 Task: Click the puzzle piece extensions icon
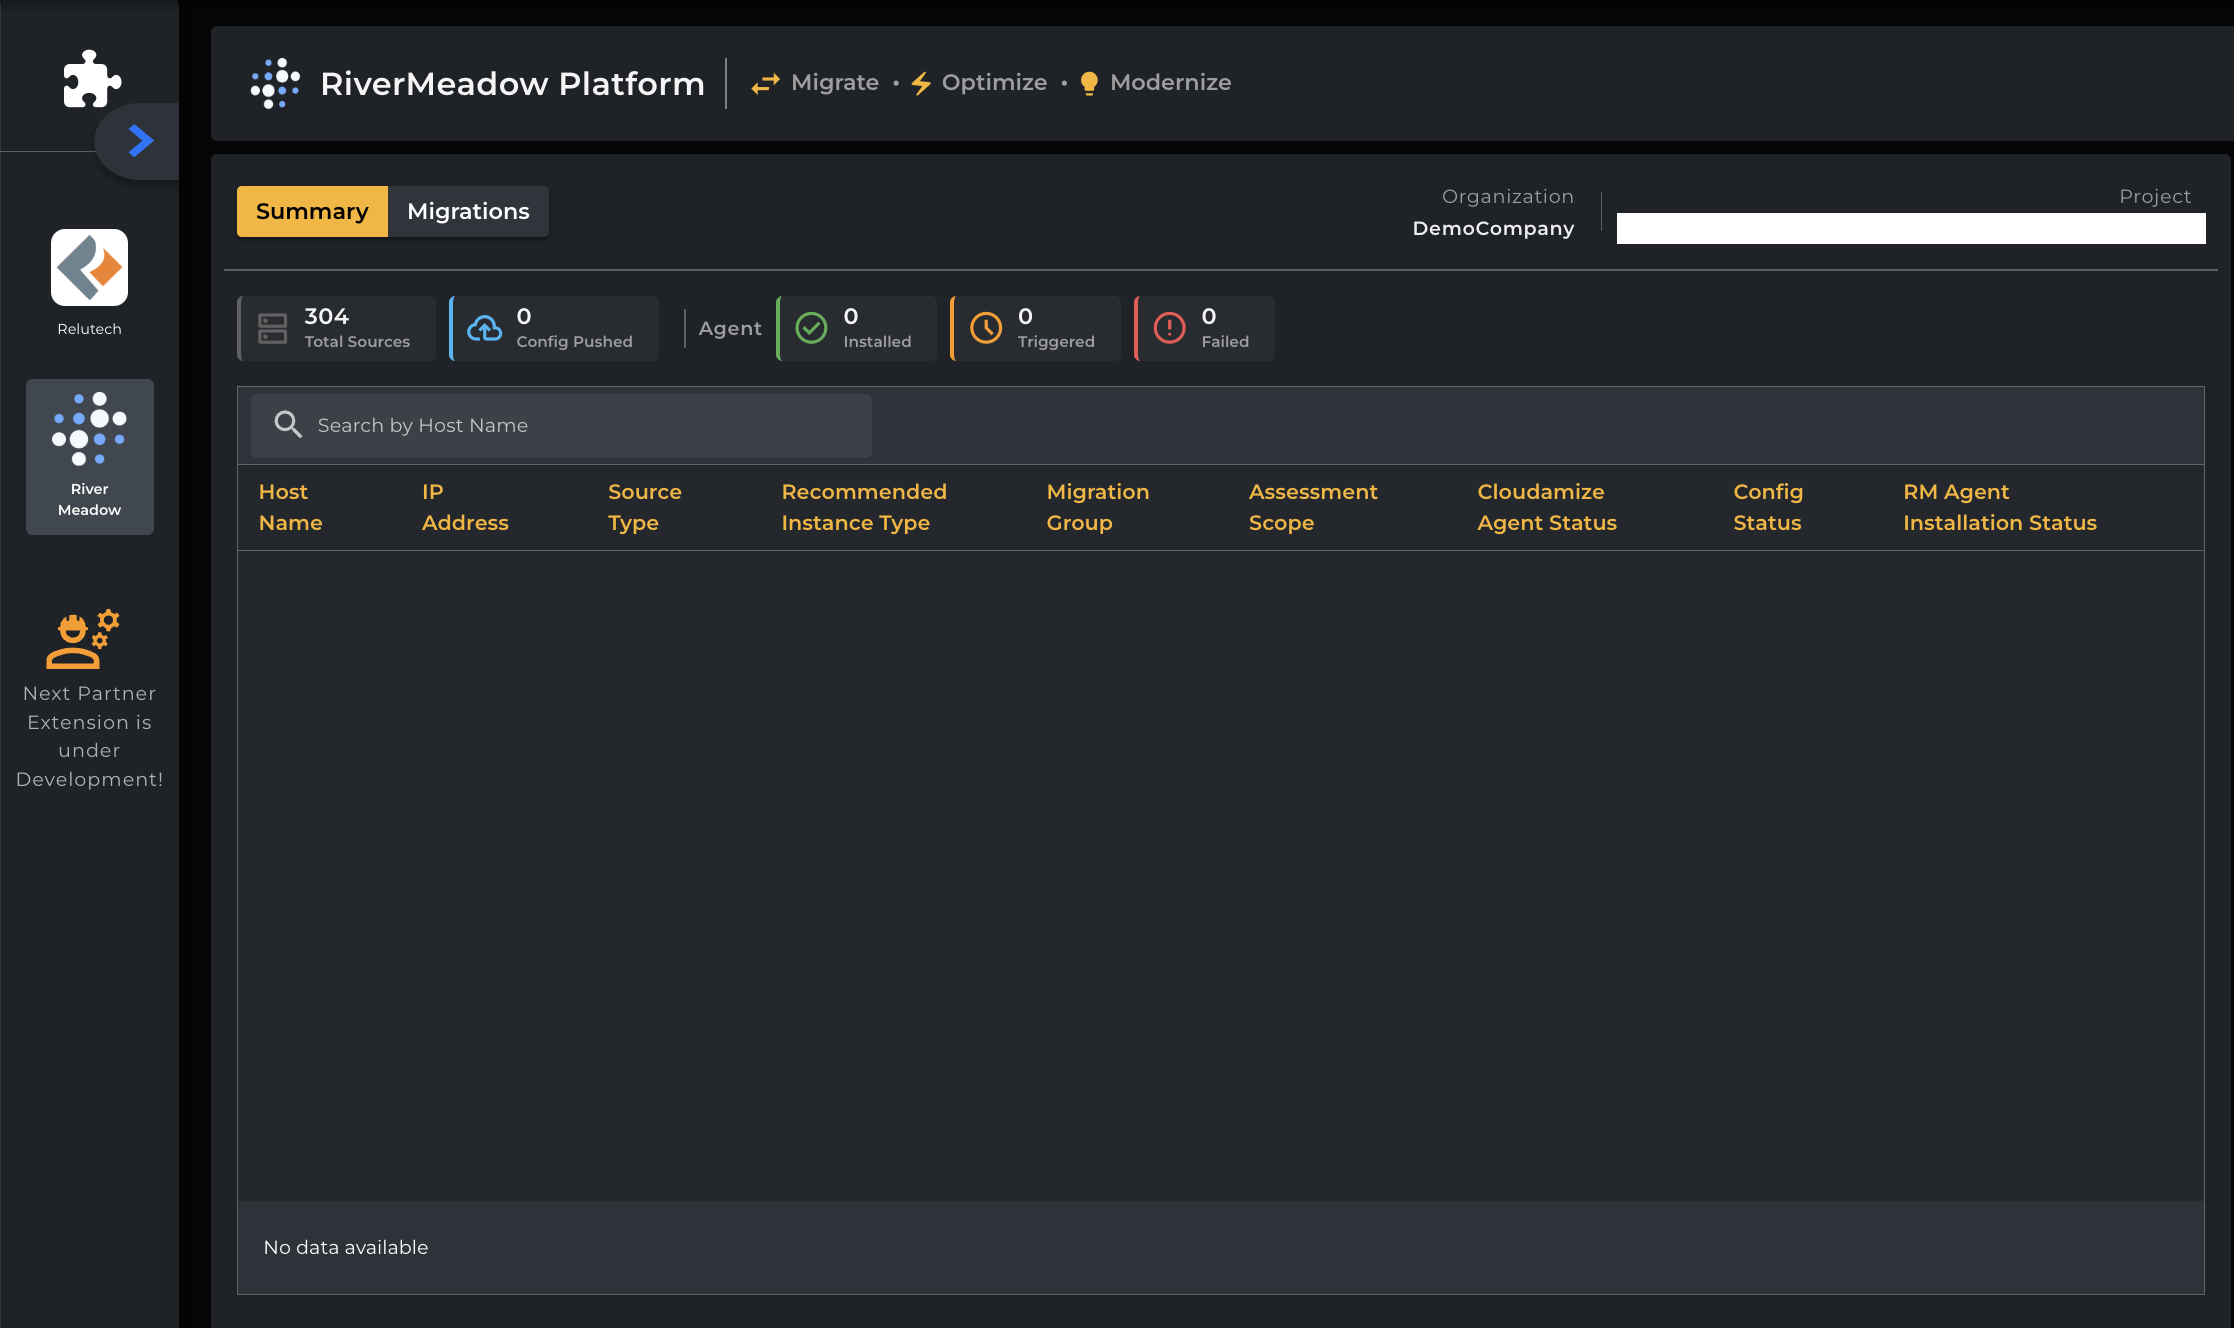(92, 78)
